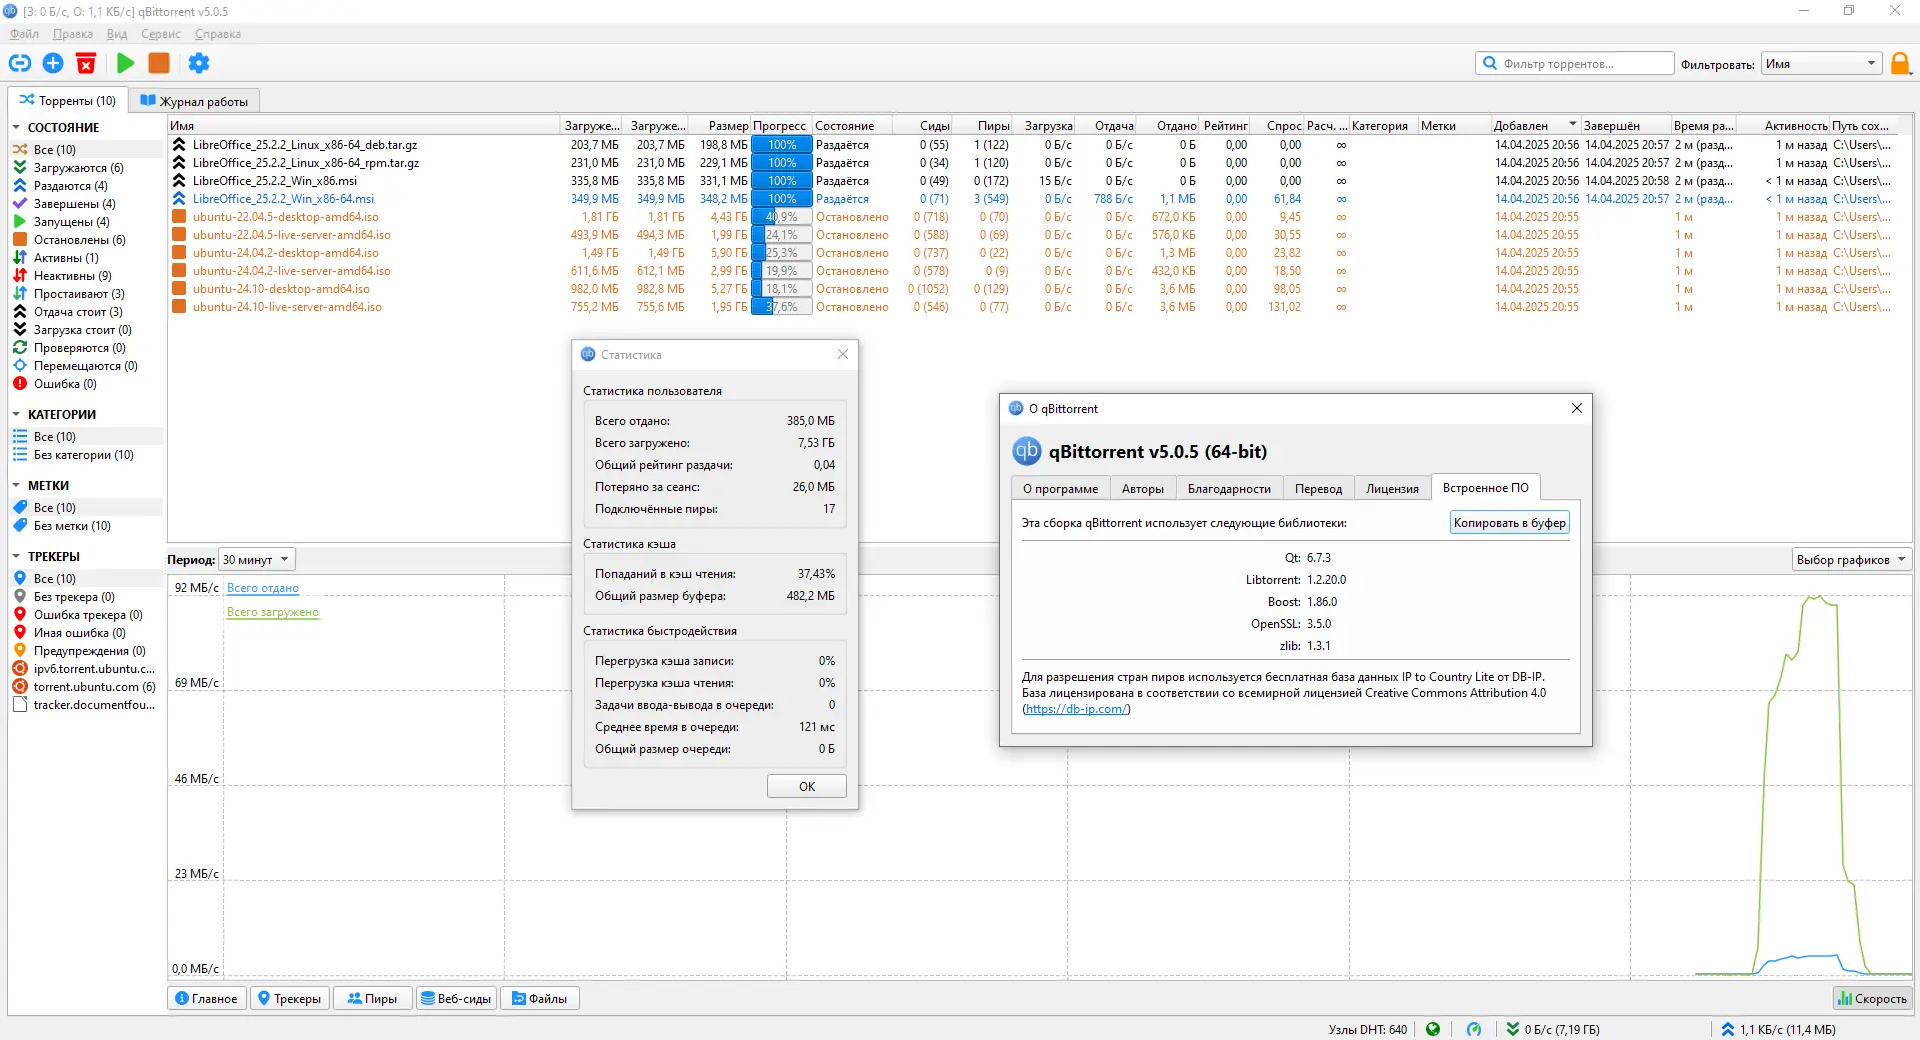Click the Add torrent link icon

pos(20,63)
